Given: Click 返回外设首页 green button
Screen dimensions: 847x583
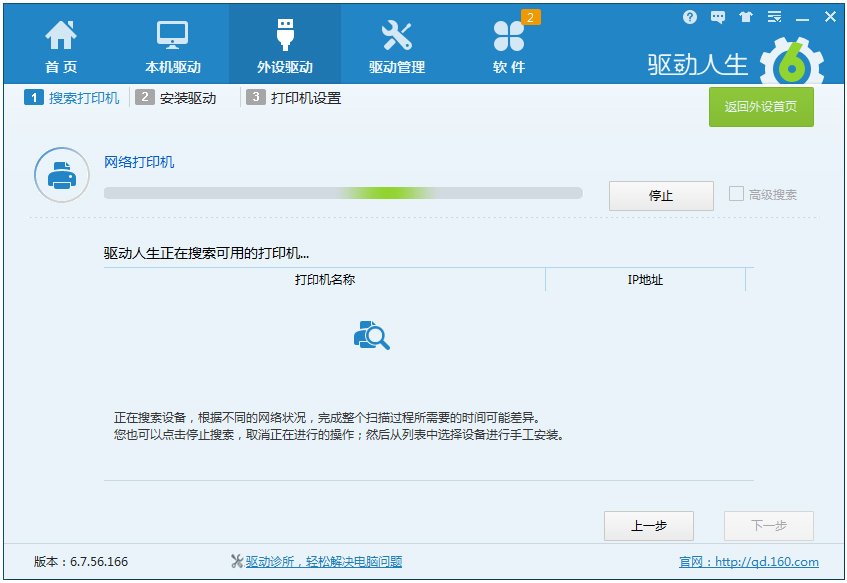Looking at the screenshot, I should 761,107.
